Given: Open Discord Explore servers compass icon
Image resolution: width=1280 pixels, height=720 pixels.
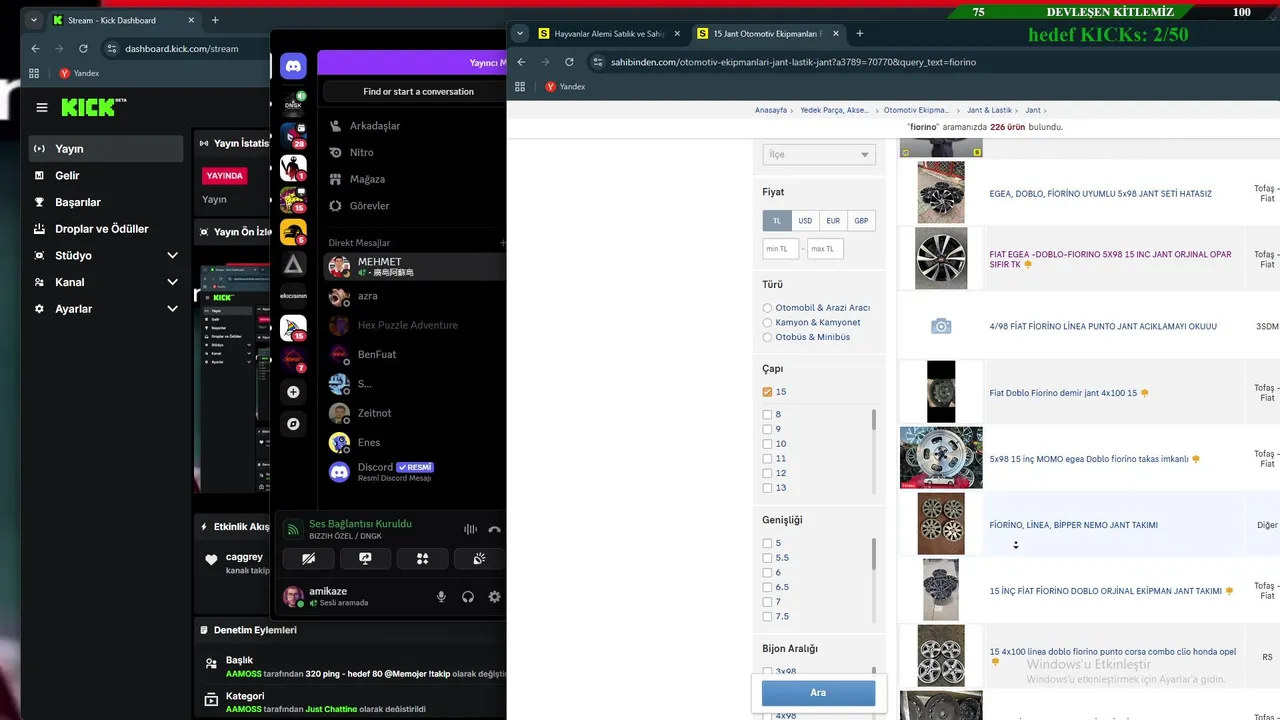Looking at the screenshot, I should click(x=293, y=424).
